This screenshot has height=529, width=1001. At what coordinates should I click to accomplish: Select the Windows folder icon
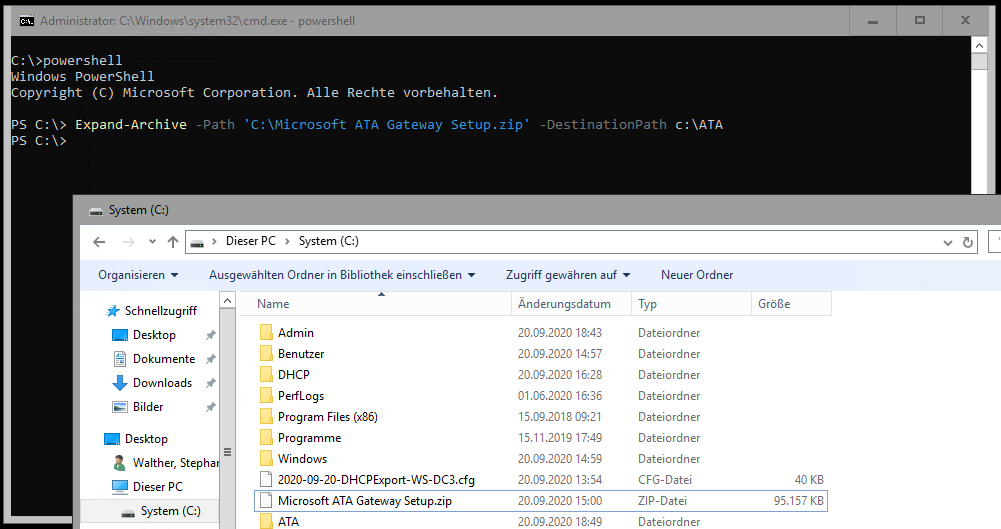pos(266,459)
